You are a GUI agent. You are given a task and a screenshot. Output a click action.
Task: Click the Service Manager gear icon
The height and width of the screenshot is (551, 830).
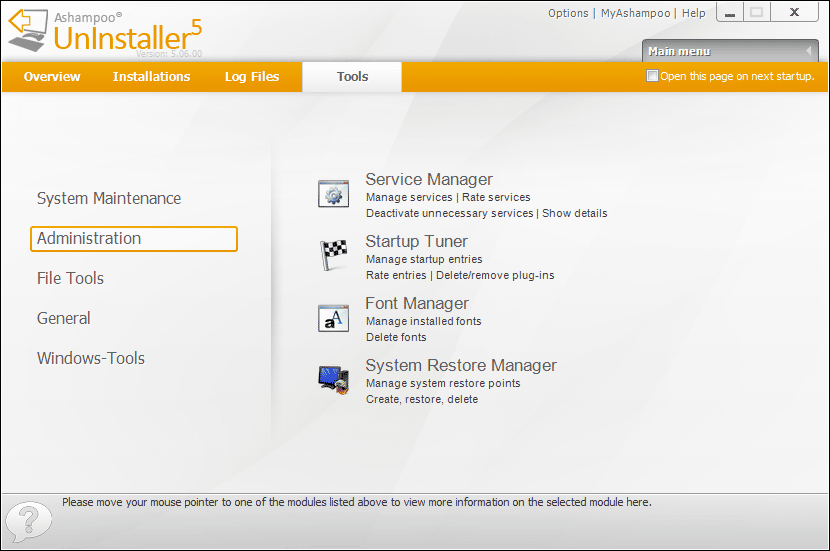(x=333, y=194)
